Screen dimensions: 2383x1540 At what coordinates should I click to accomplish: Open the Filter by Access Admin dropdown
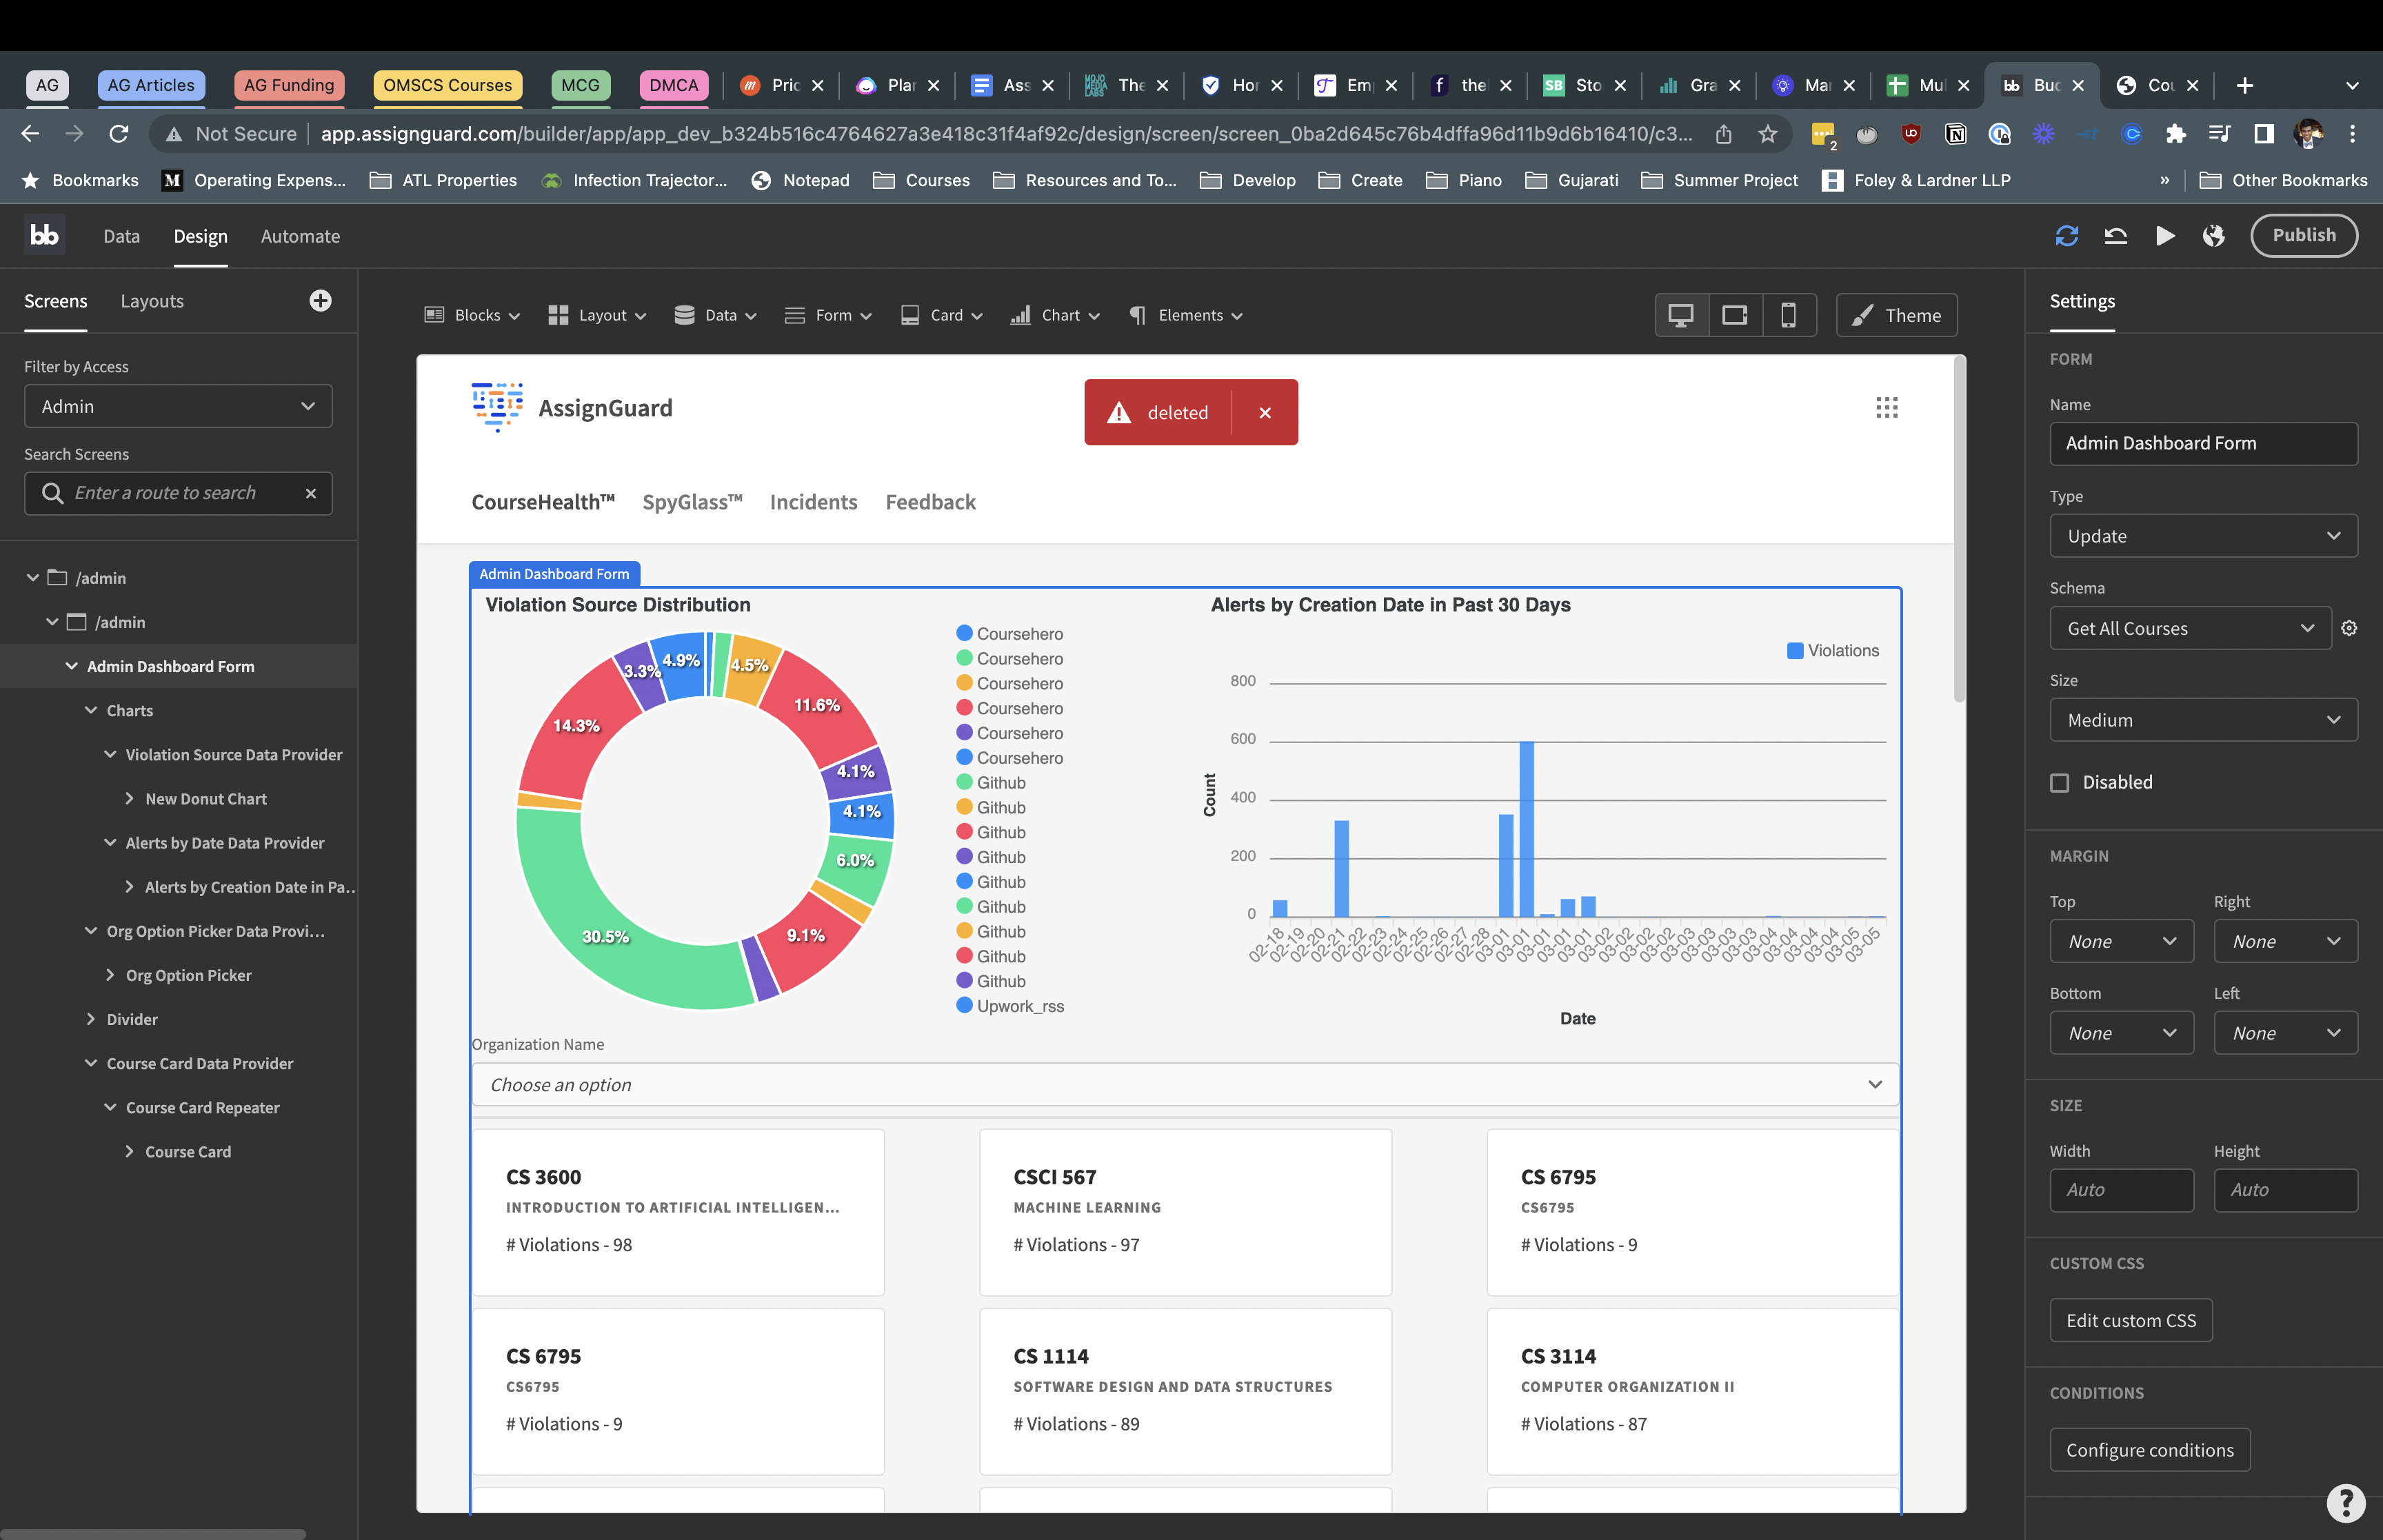coord(178,406)
